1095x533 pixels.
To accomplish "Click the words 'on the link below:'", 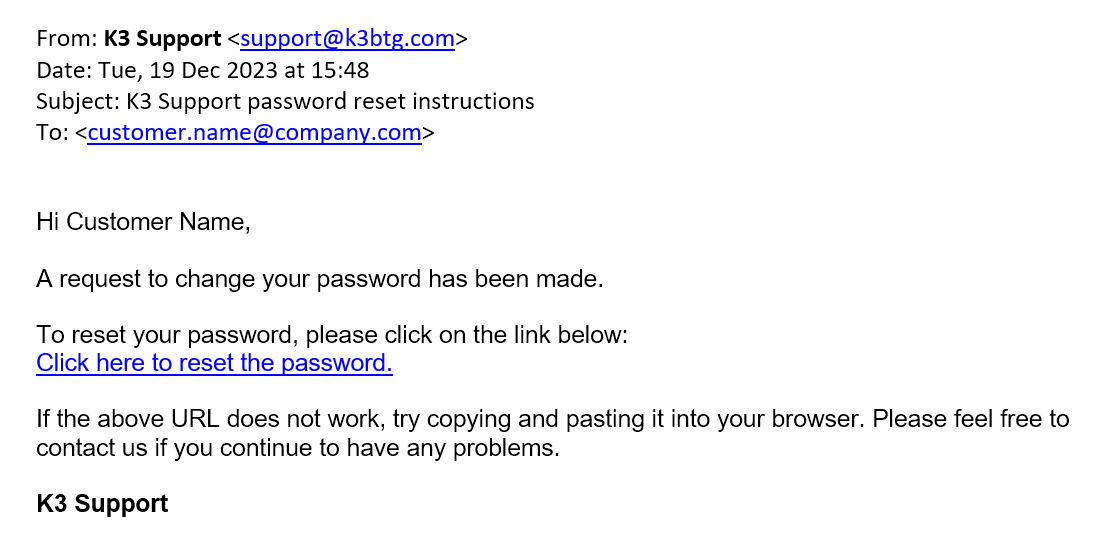I will click(534, 335).
